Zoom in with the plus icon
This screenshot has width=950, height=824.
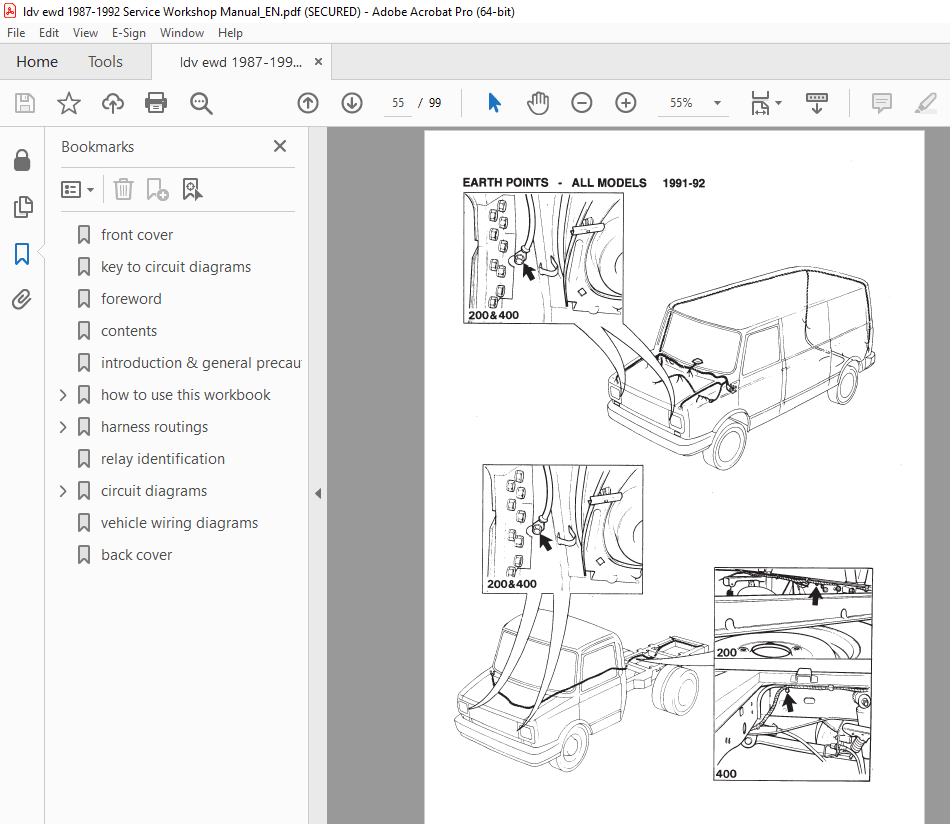625,103
